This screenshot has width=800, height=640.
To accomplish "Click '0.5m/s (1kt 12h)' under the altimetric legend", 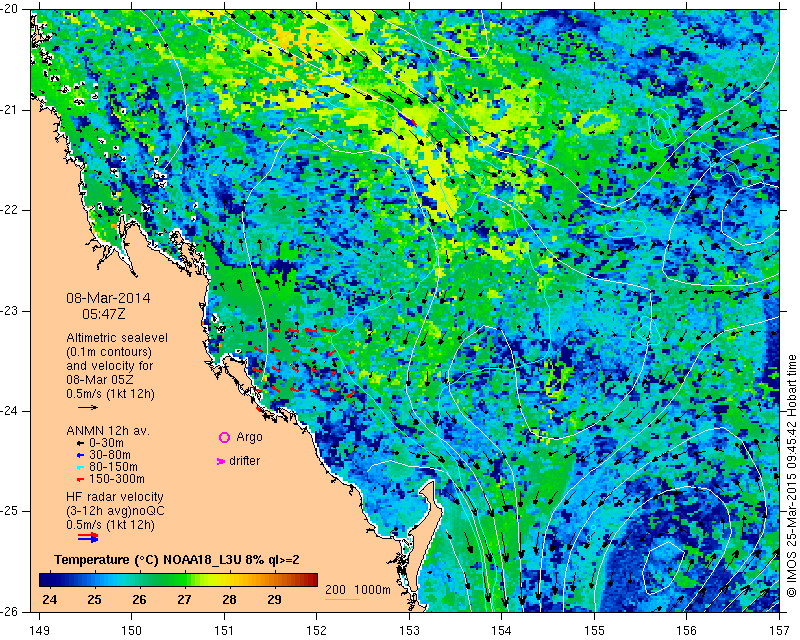I will click(x=110, y=393).
